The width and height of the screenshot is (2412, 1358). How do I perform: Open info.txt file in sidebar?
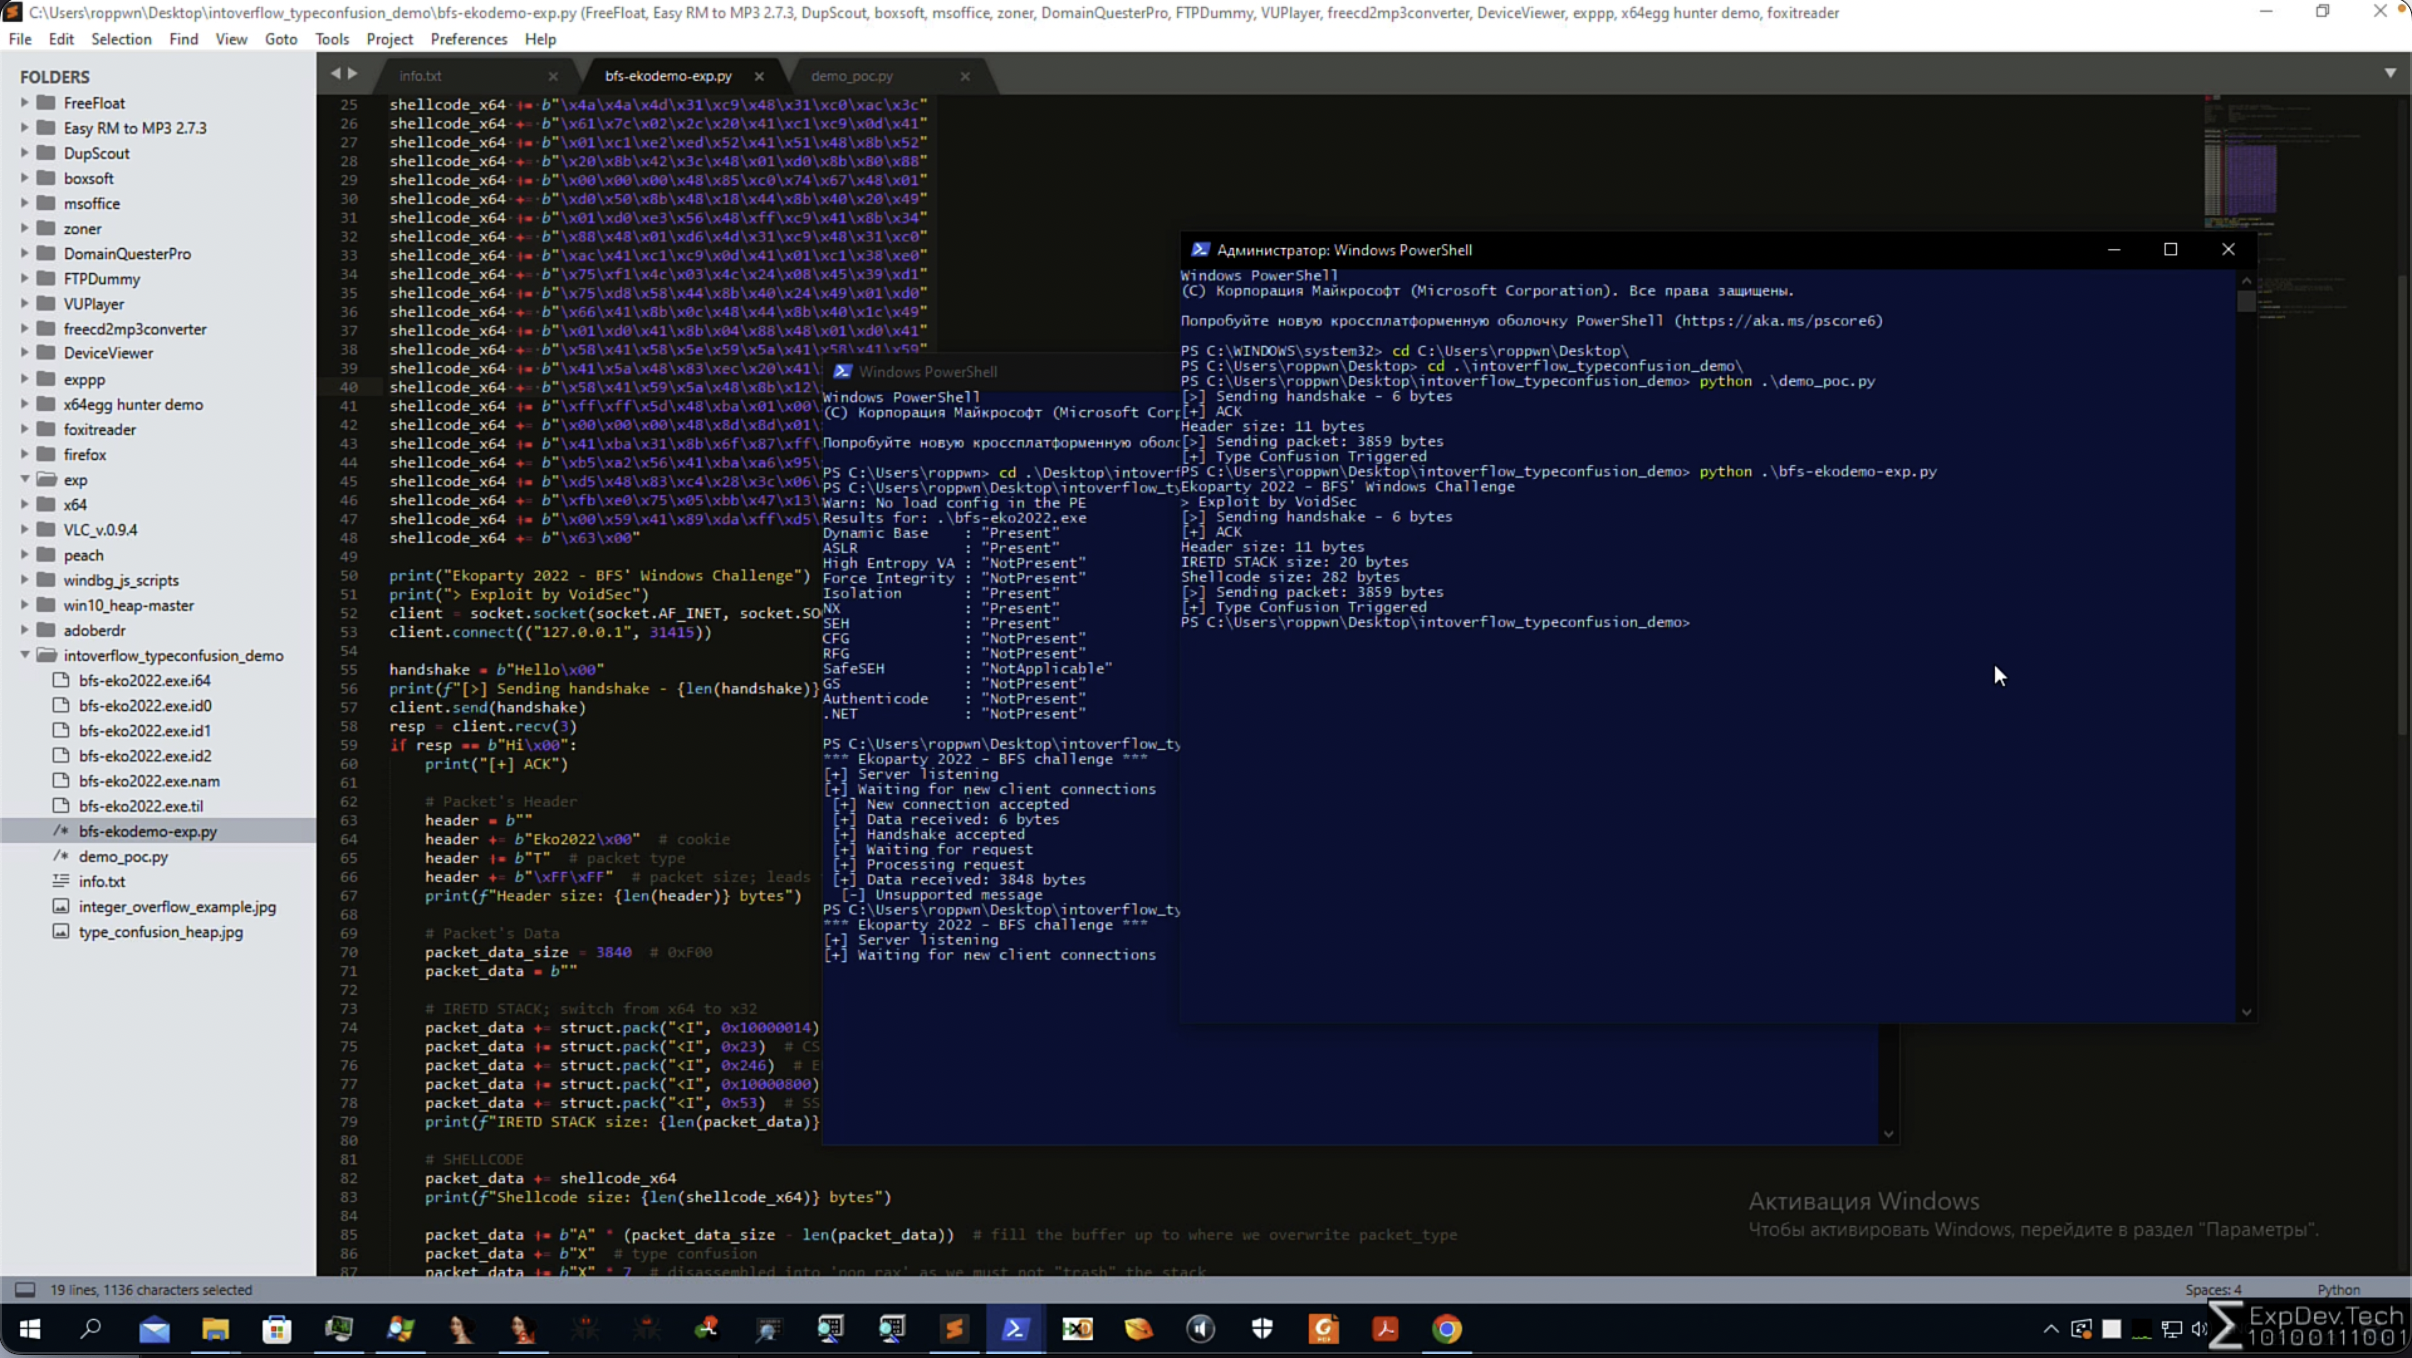102,881
